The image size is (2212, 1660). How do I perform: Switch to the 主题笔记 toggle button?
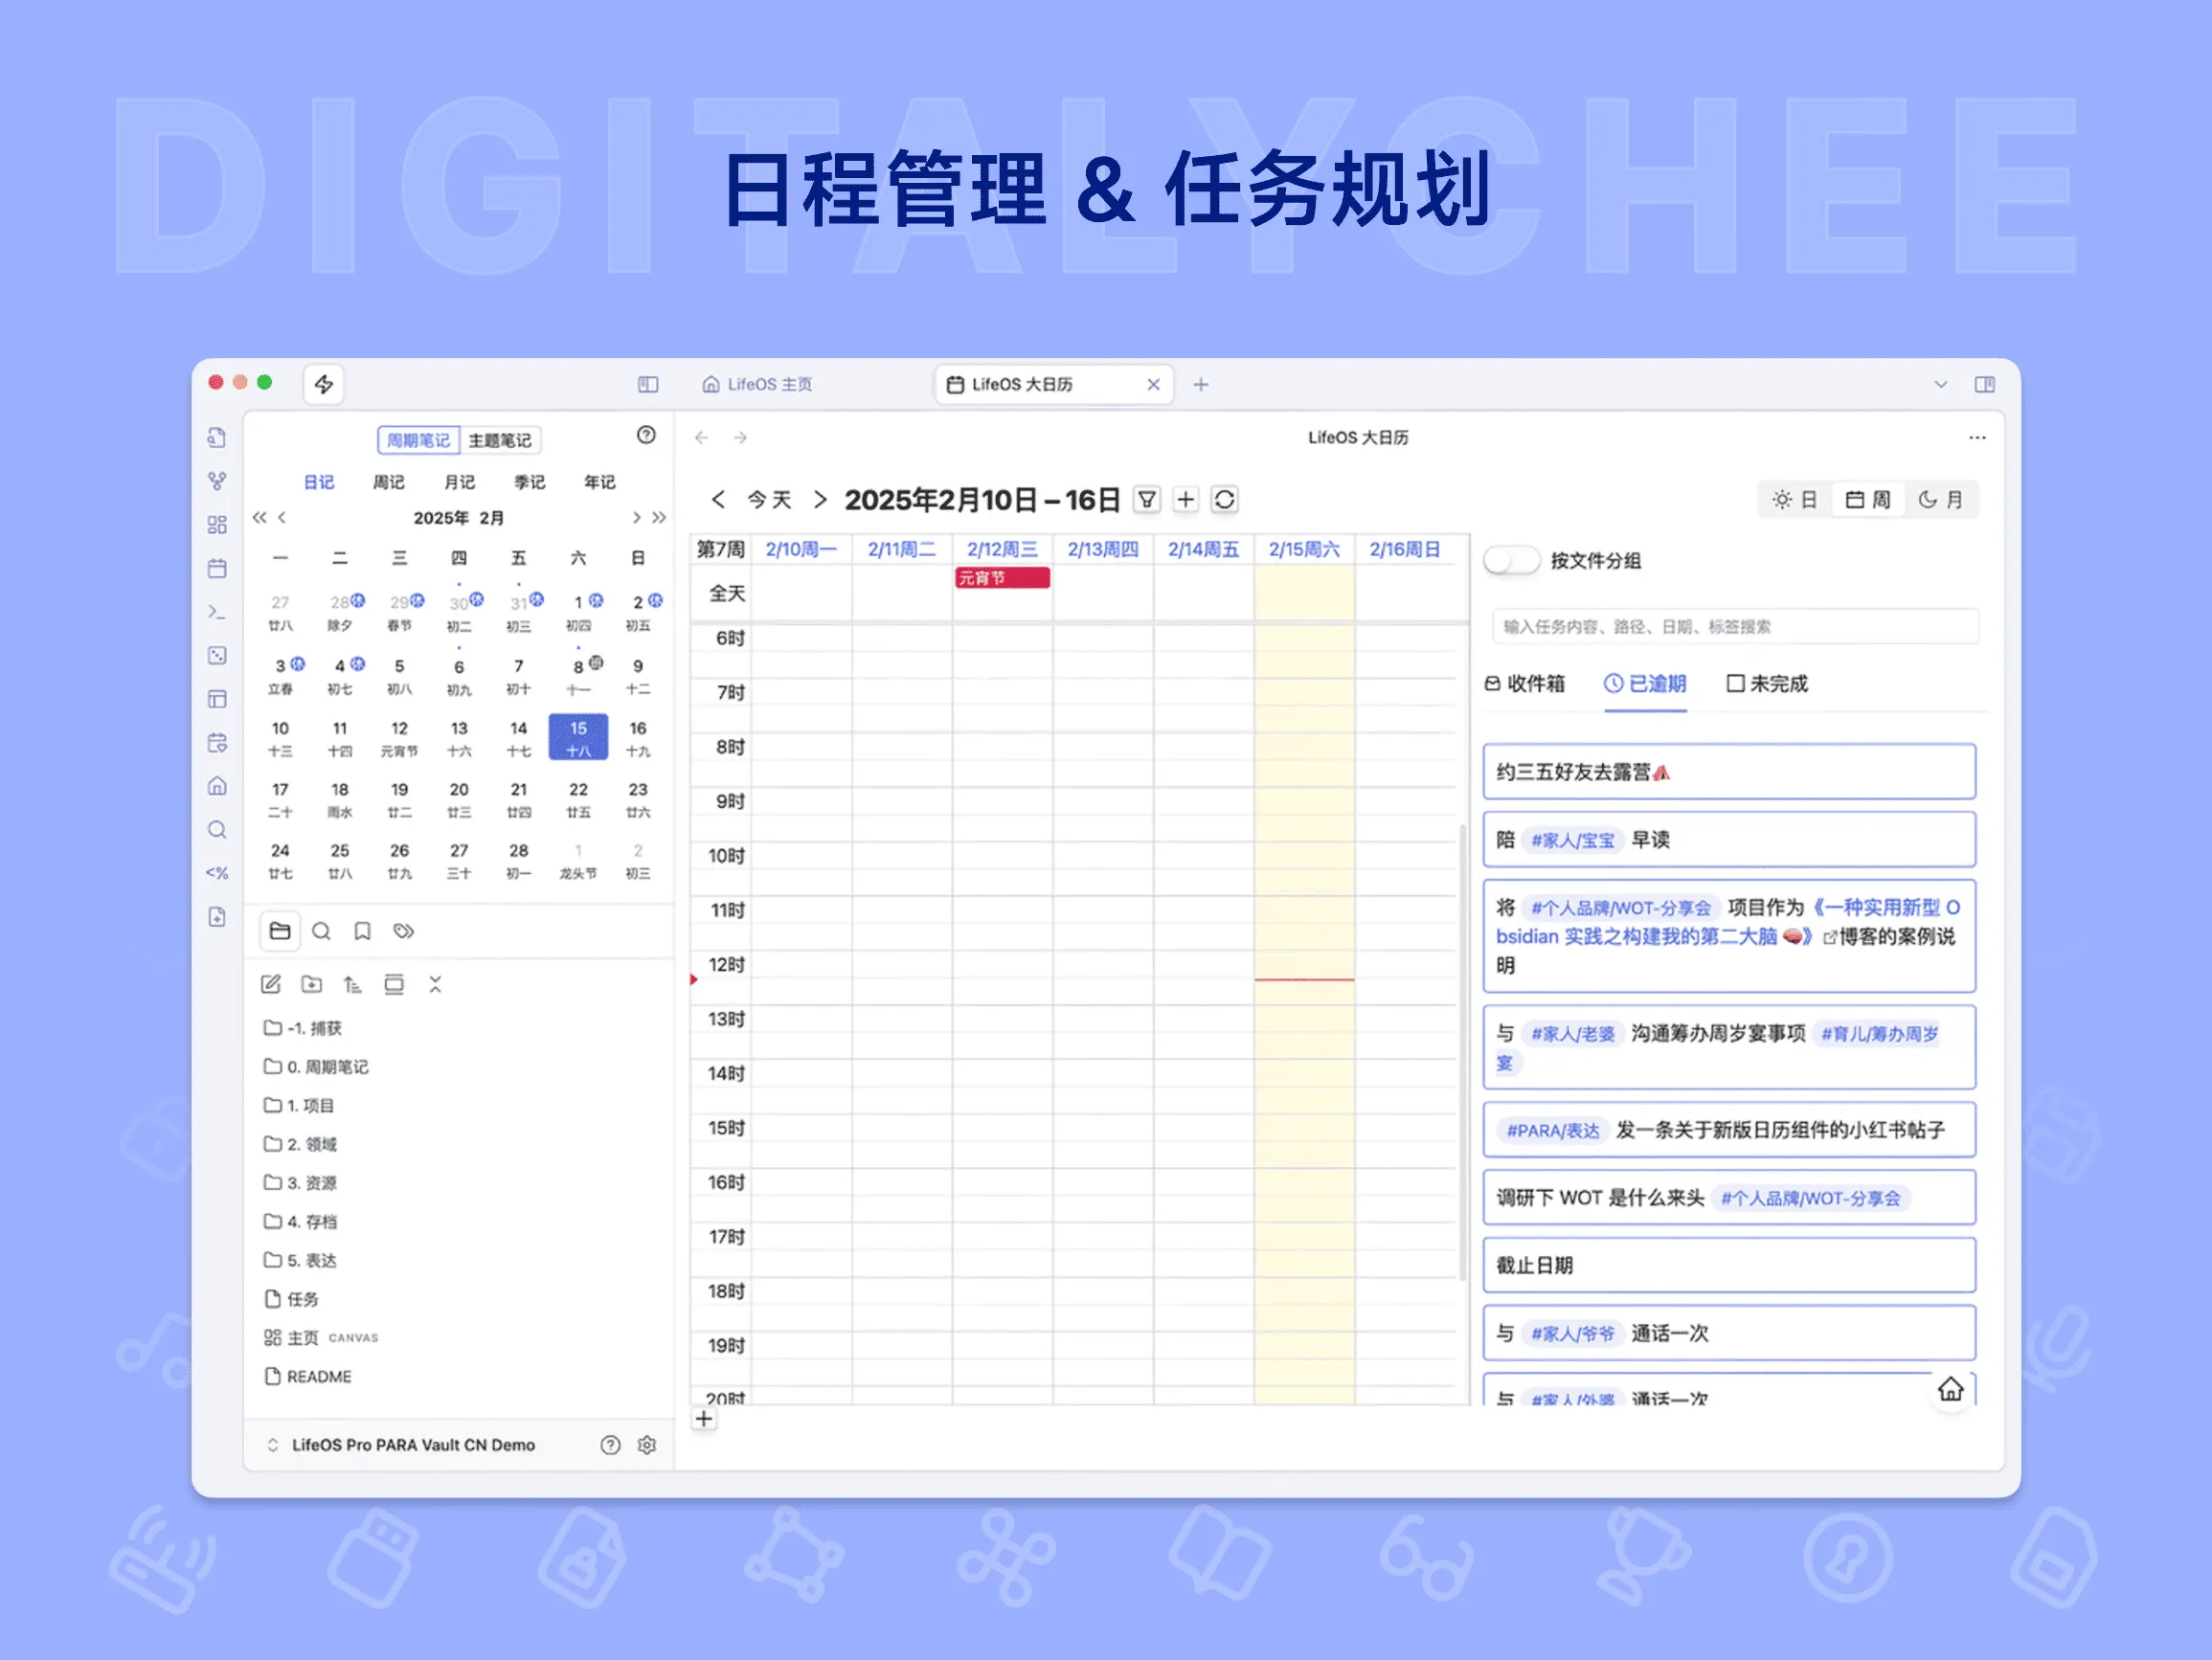point(500,440)
